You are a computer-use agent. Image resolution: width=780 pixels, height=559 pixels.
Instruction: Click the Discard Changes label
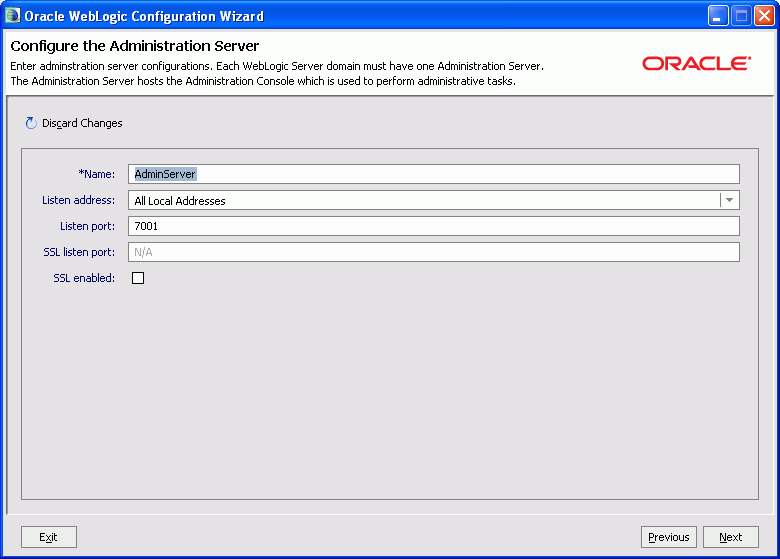click(82, 123)
